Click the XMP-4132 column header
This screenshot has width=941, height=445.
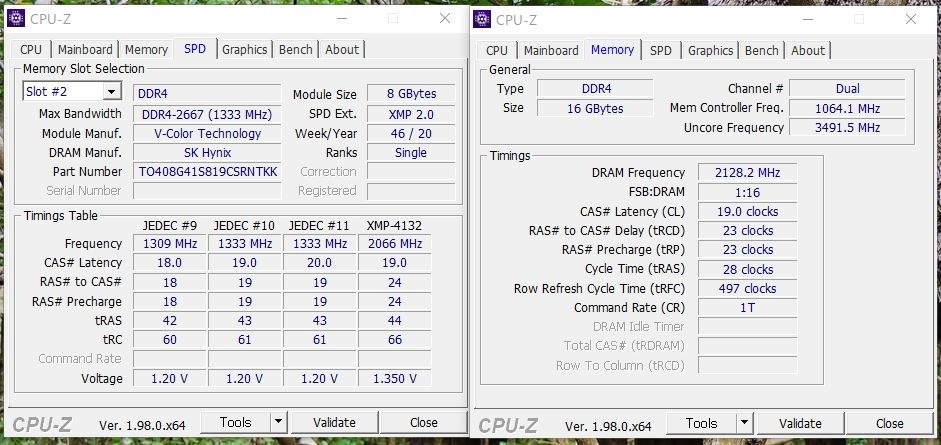point(394,225)
